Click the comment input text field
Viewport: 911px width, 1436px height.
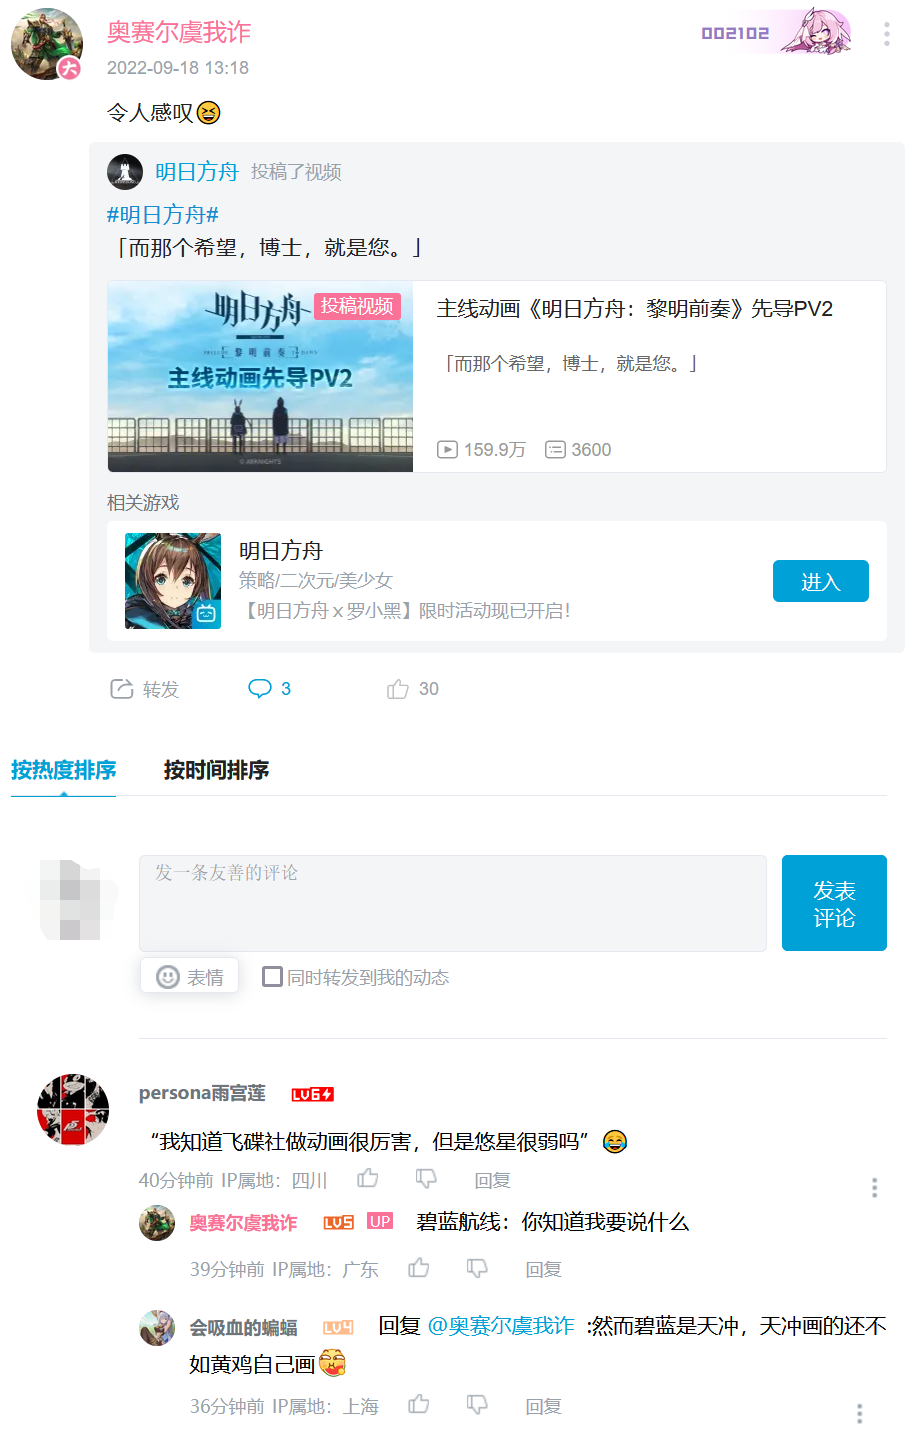point(453,903)
